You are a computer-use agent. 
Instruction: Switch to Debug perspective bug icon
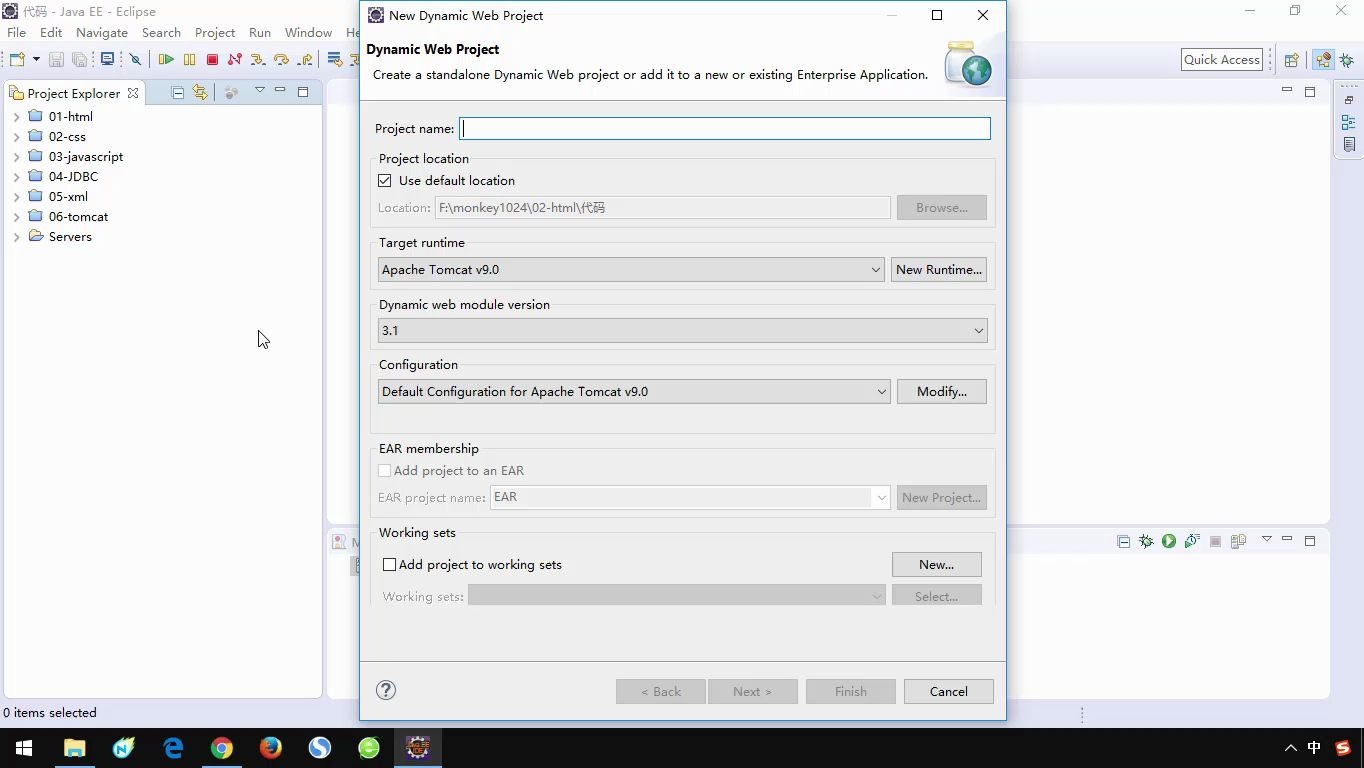(x=1347, y=60)
